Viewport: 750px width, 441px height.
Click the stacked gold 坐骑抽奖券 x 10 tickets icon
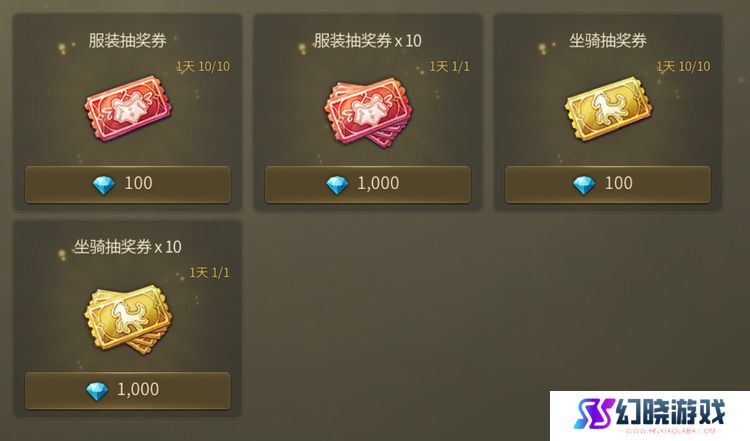pos(128,319)
